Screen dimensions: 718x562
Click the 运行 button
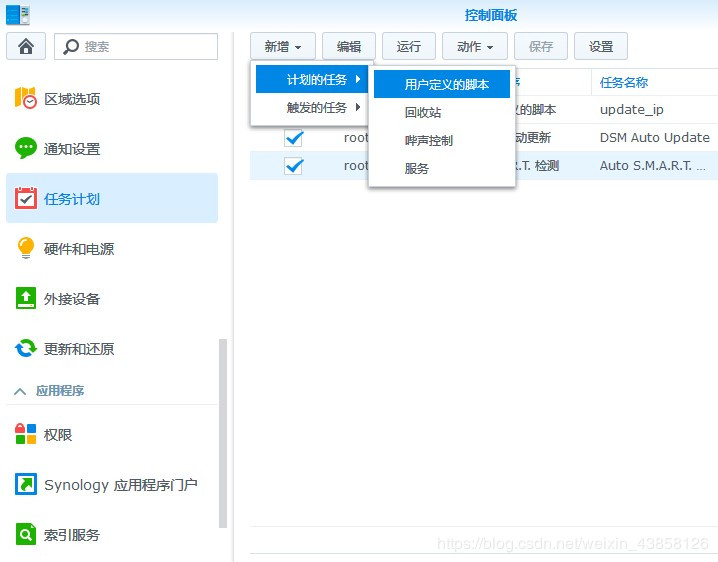coord(409,46)
